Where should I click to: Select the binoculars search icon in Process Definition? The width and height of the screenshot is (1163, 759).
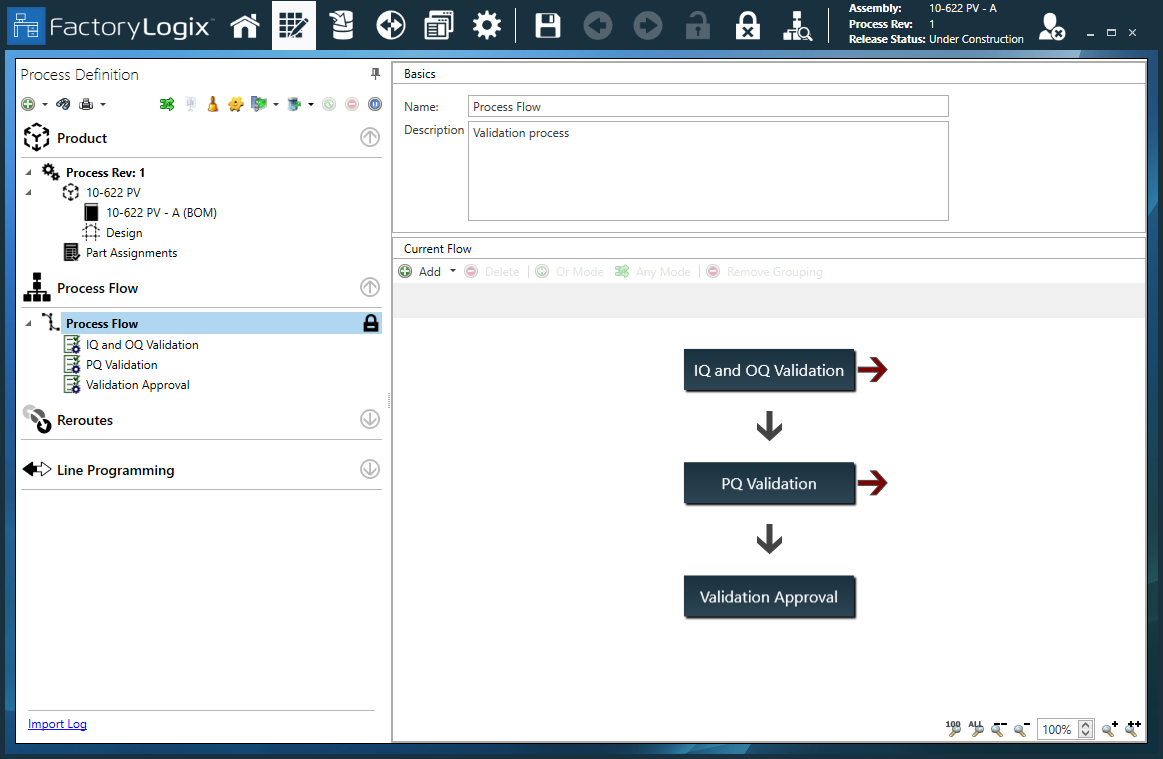coord(62,103)
